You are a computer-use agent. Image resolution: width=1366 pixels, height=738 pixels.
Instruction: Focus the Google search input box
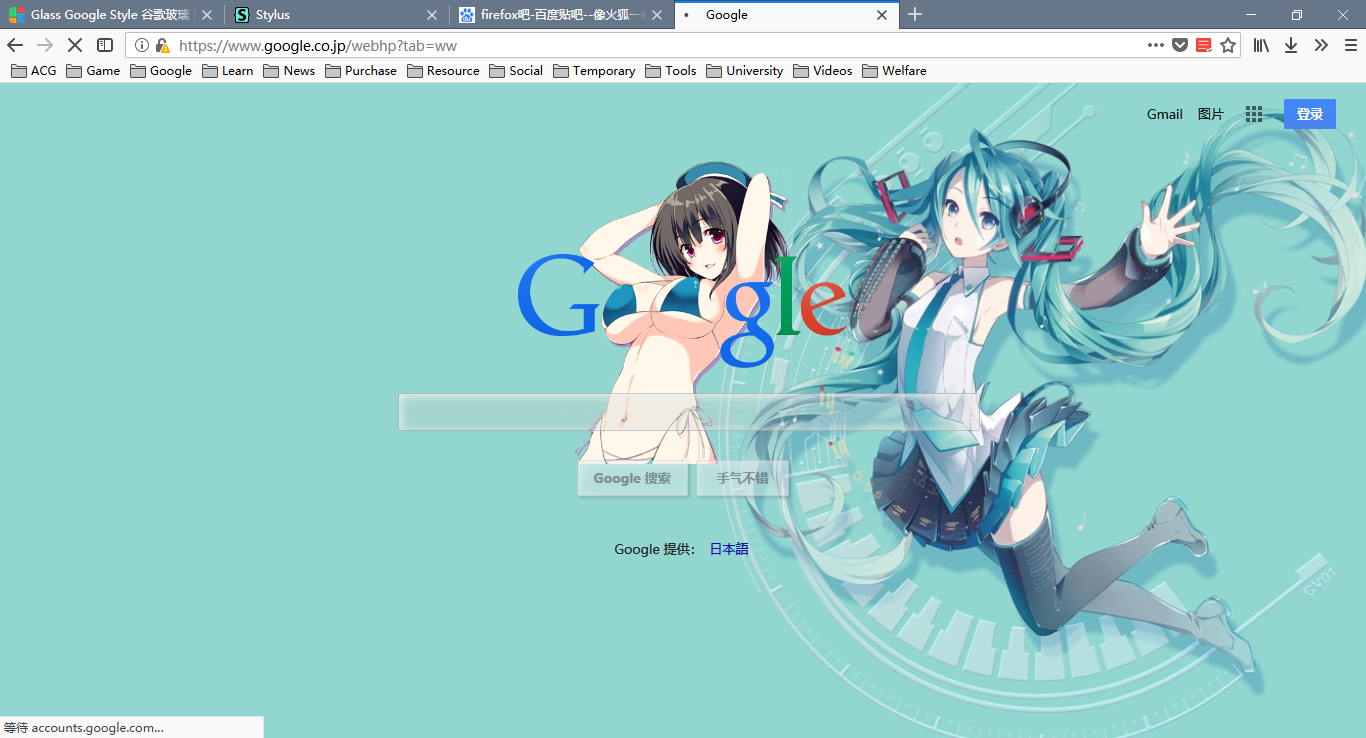pyautogui.click(x=689, y=412)
